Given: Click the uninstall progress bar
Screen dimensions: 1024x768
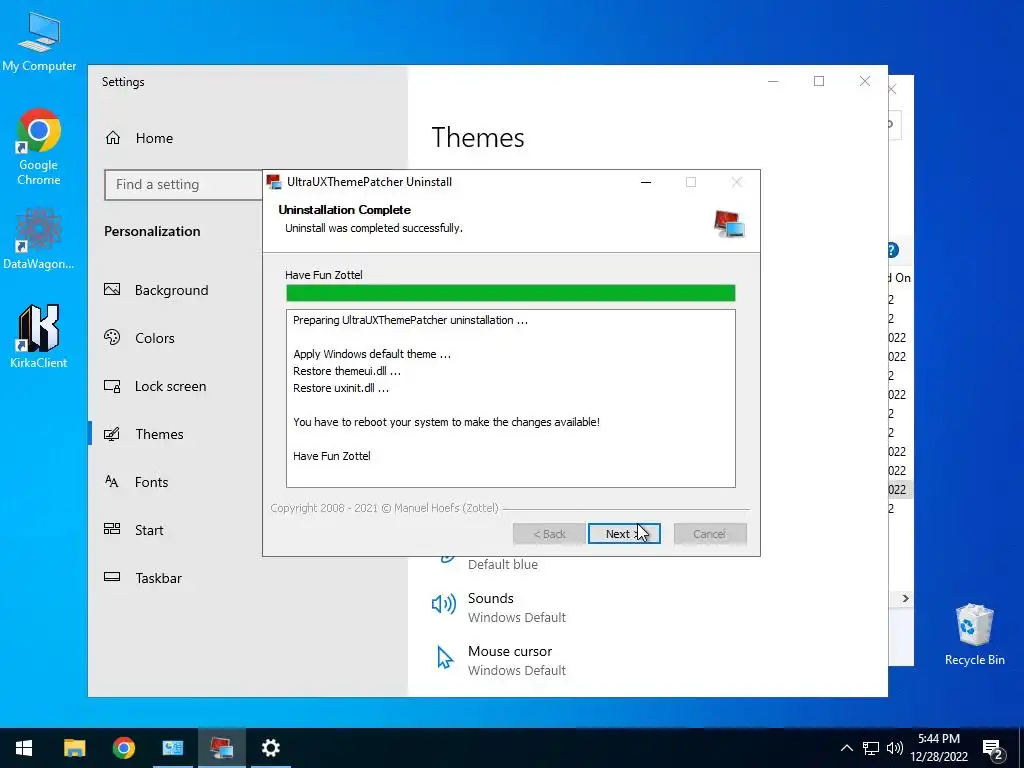Looking at the screenshot, I should (x=511, y=293).
